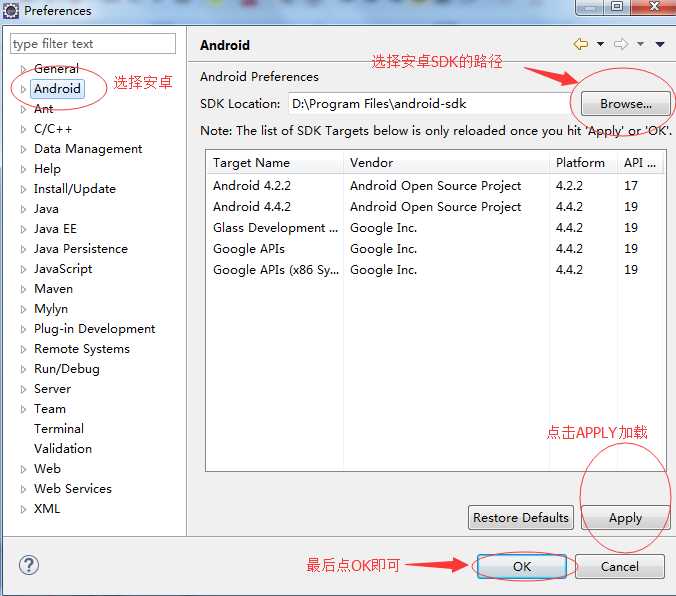Screen dimensions: 676x596
Task: Expand the Maven node arrow
Action: 23,289
